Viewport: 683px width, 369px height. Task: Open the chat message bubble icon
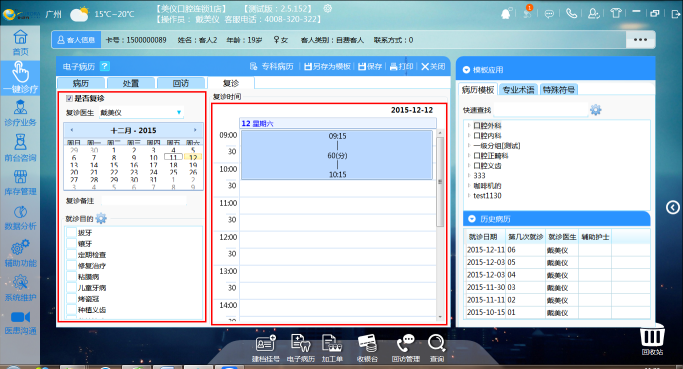[549, 14]
